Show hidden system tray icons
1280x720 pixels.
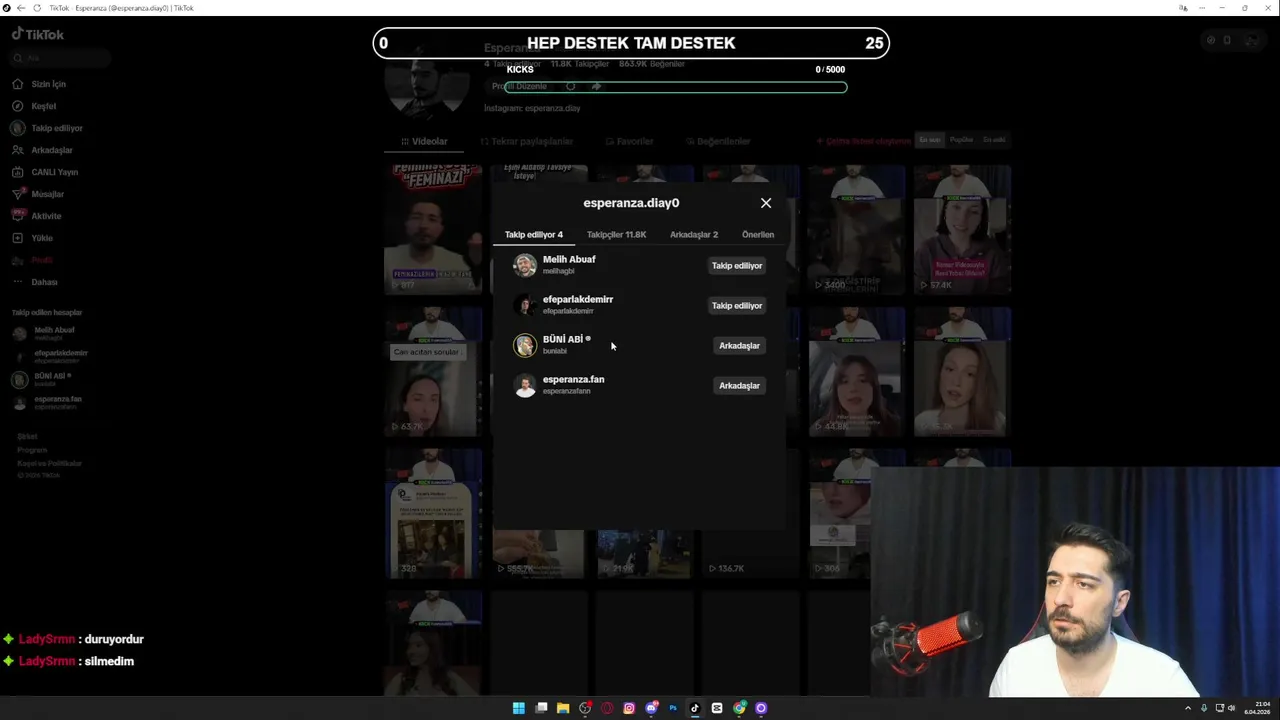tap(1189, 708)
